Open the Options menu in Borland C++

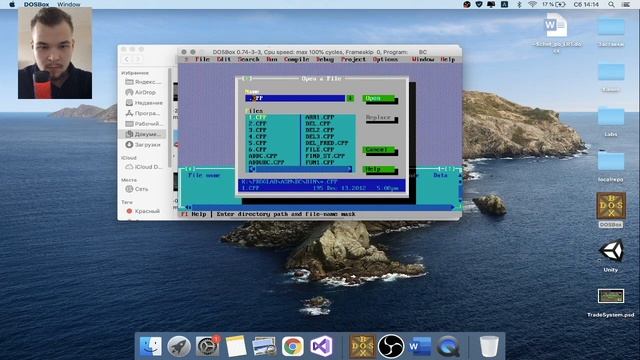(385, 60)
